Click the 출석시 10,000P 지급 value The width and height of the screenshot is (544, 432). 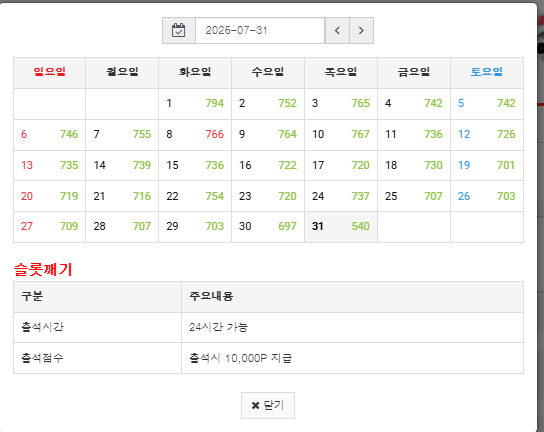[240, 358]
